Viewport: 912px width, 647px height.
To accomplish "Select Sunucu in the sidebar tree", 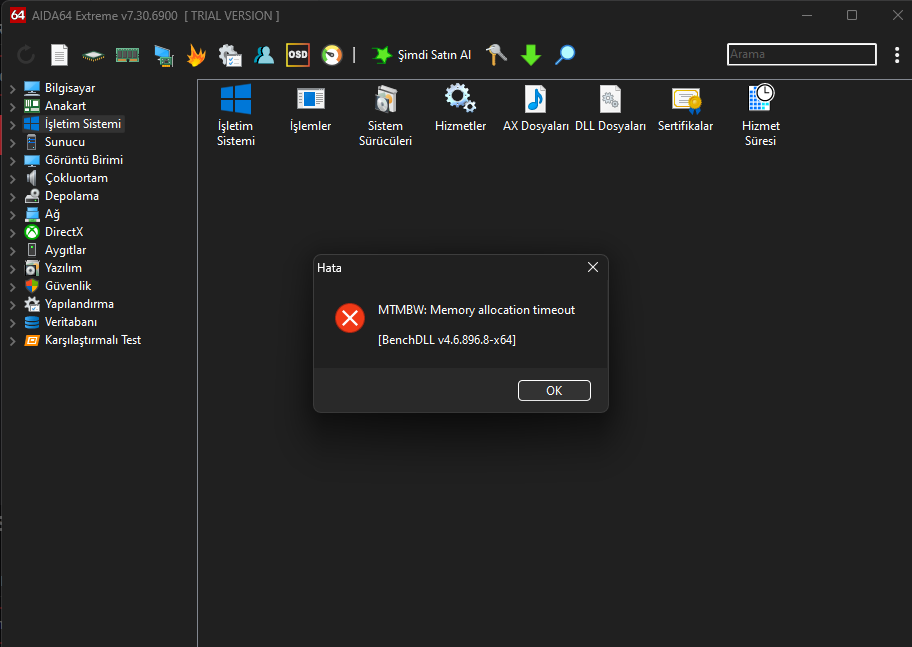I will click(x=65, y=142).
